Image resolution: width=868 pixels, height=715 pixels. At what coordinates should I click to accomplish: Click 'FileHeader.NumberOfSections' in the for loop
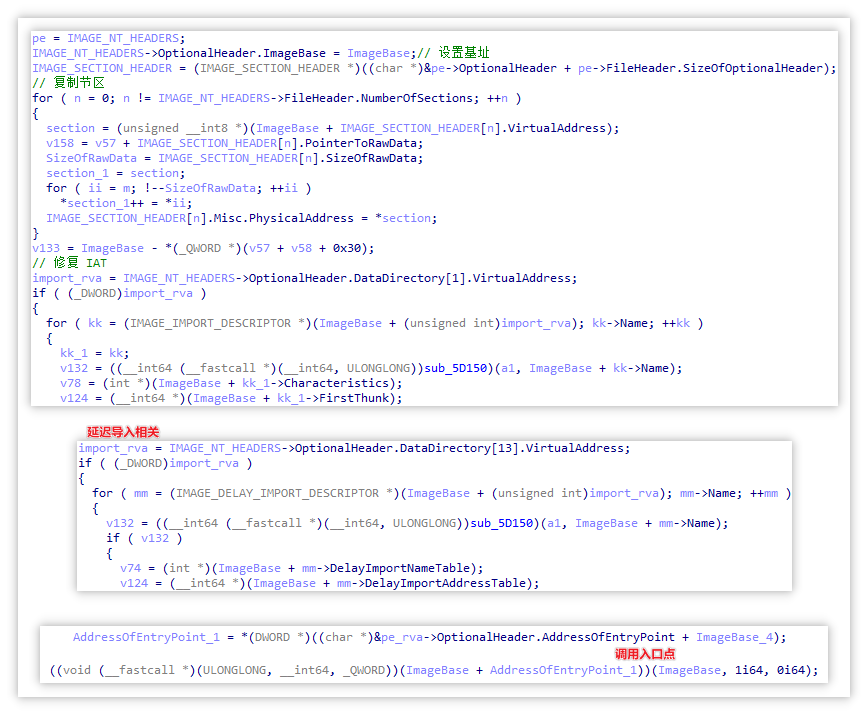coord(379,98)
